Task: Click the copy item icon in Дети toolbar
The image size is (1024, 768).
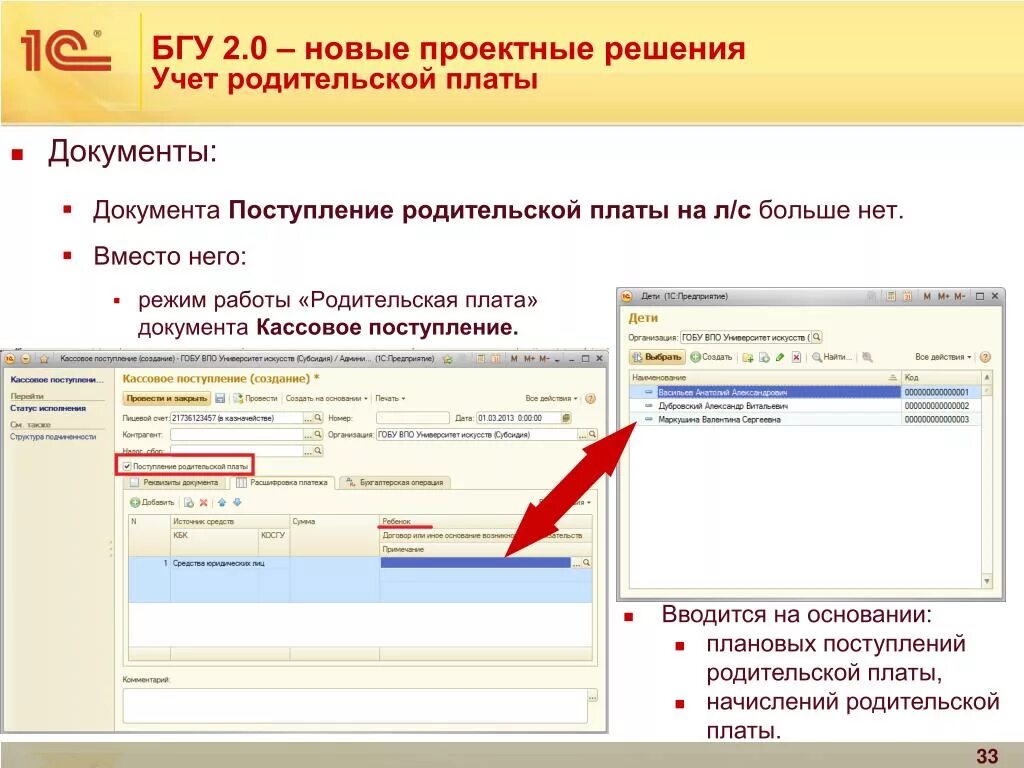Action: pos(764,357)
